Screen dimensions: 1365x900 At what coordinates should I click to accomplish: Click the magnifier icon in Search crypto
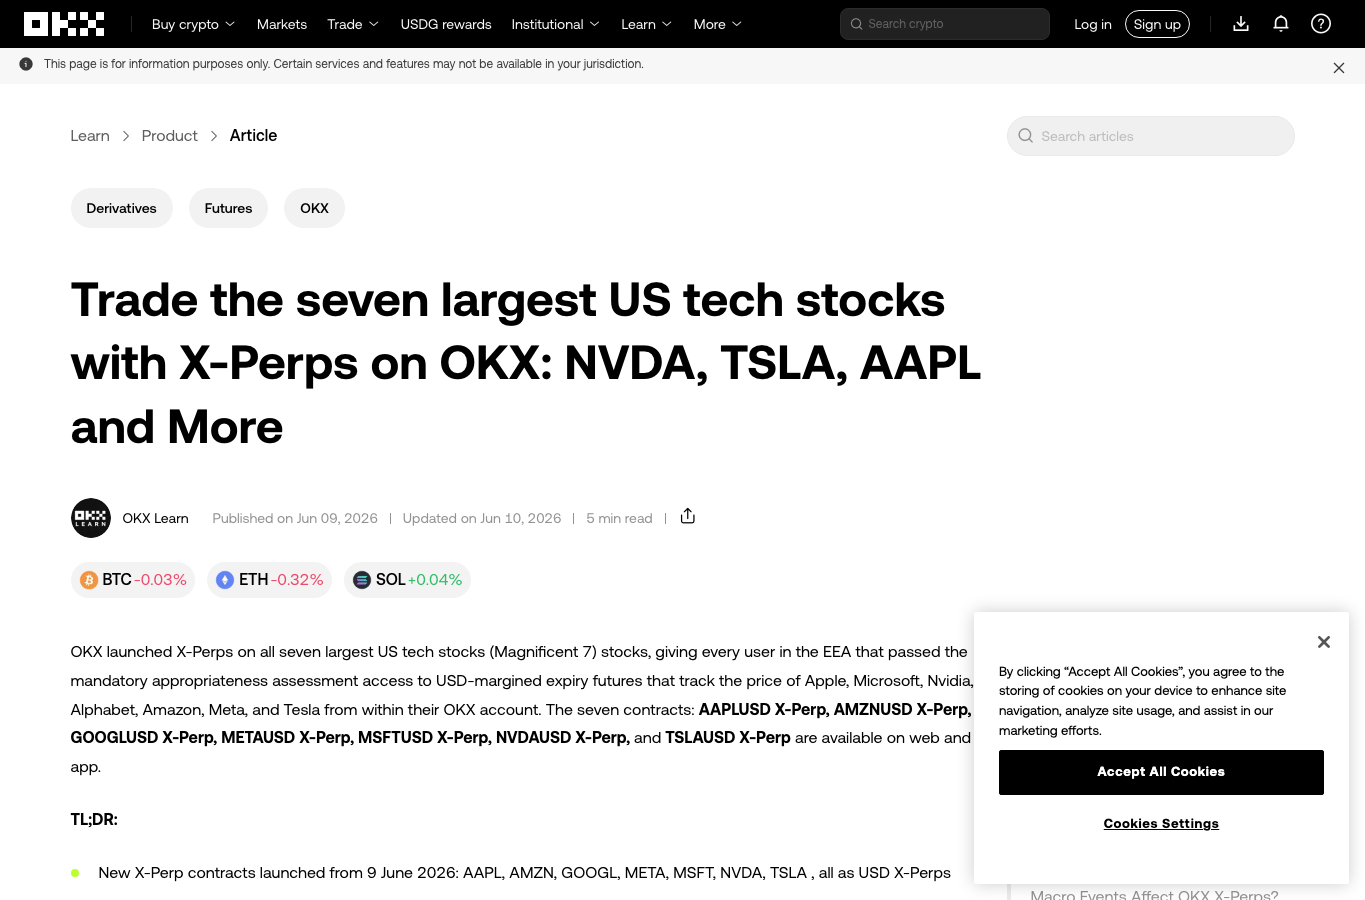[x=857, y=24]
